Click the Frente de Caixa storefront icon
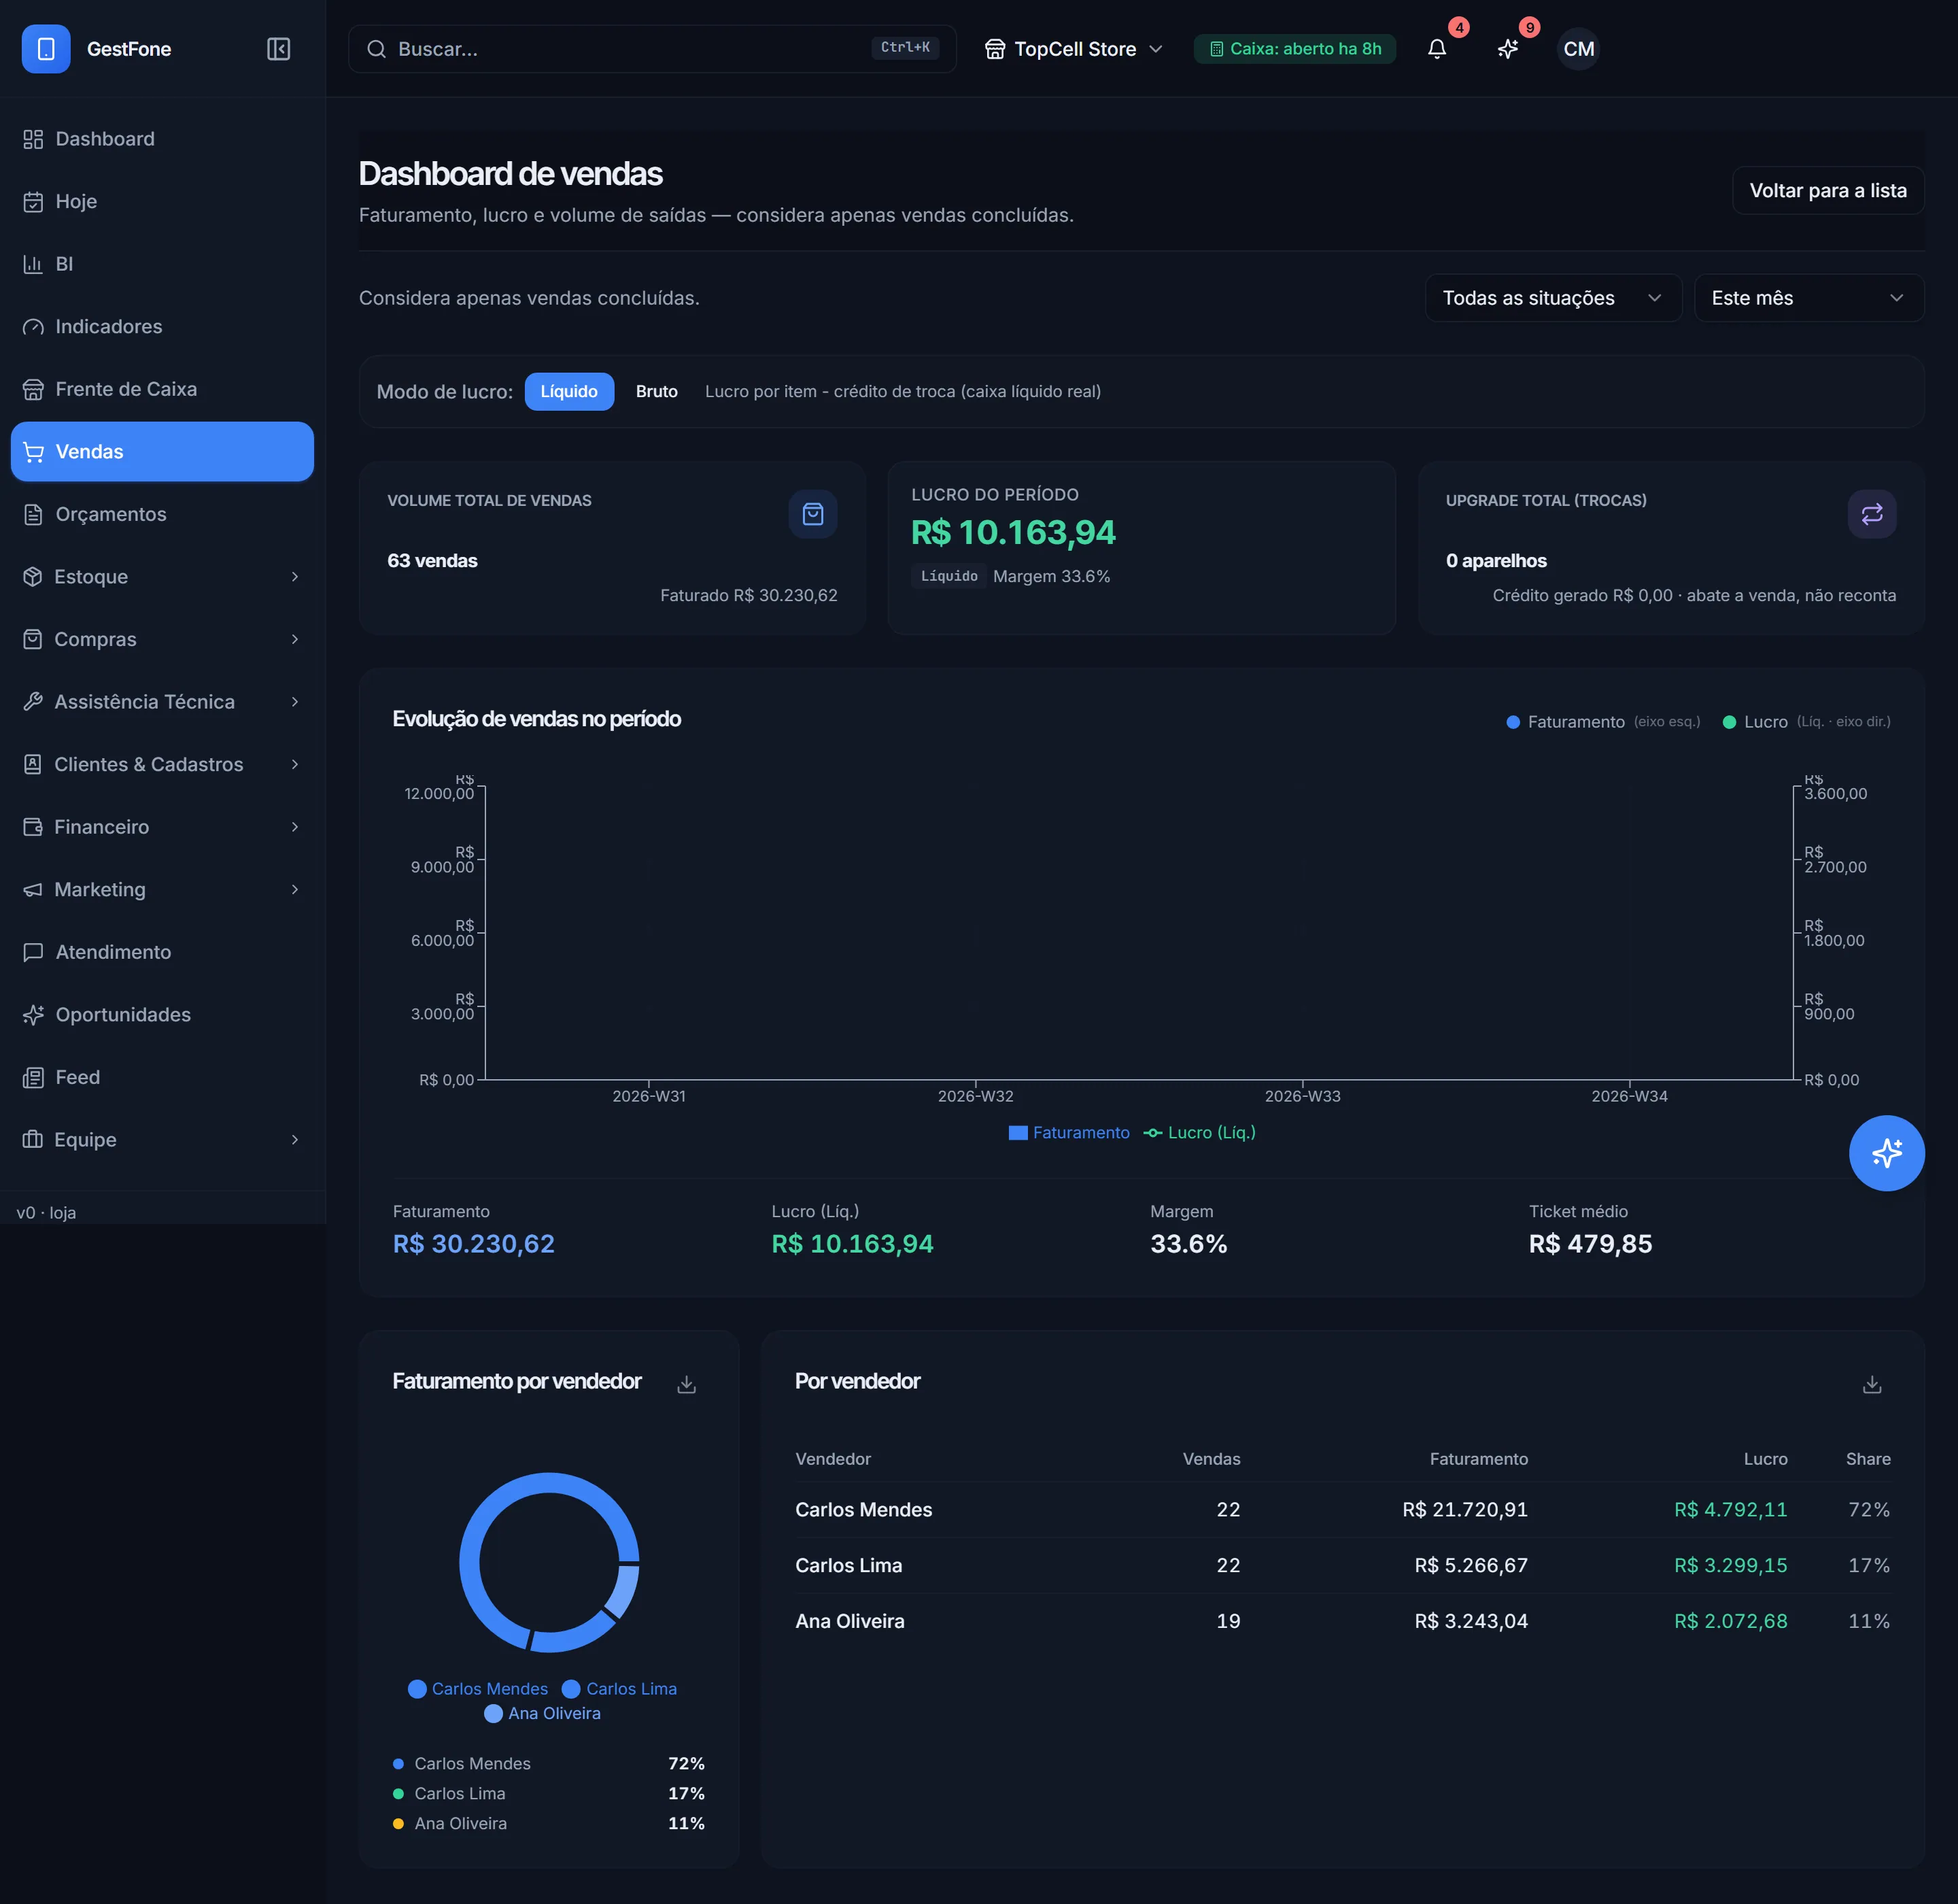 point(33,389)
